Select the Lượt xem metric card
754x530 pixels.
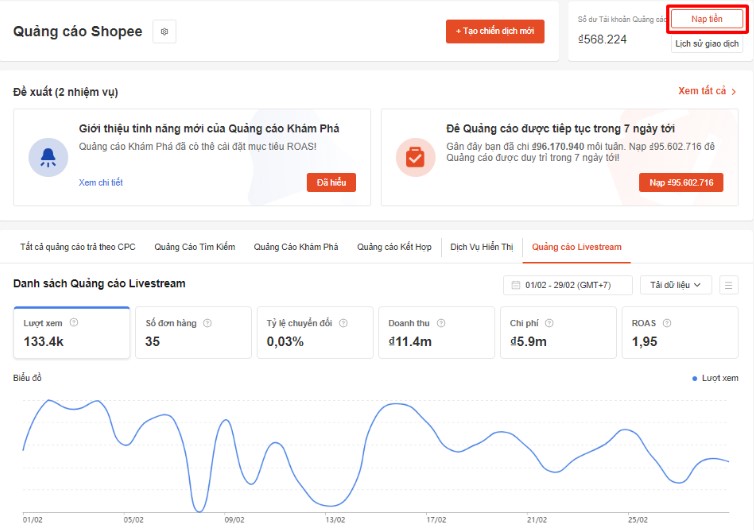click(x=72, y=332)
